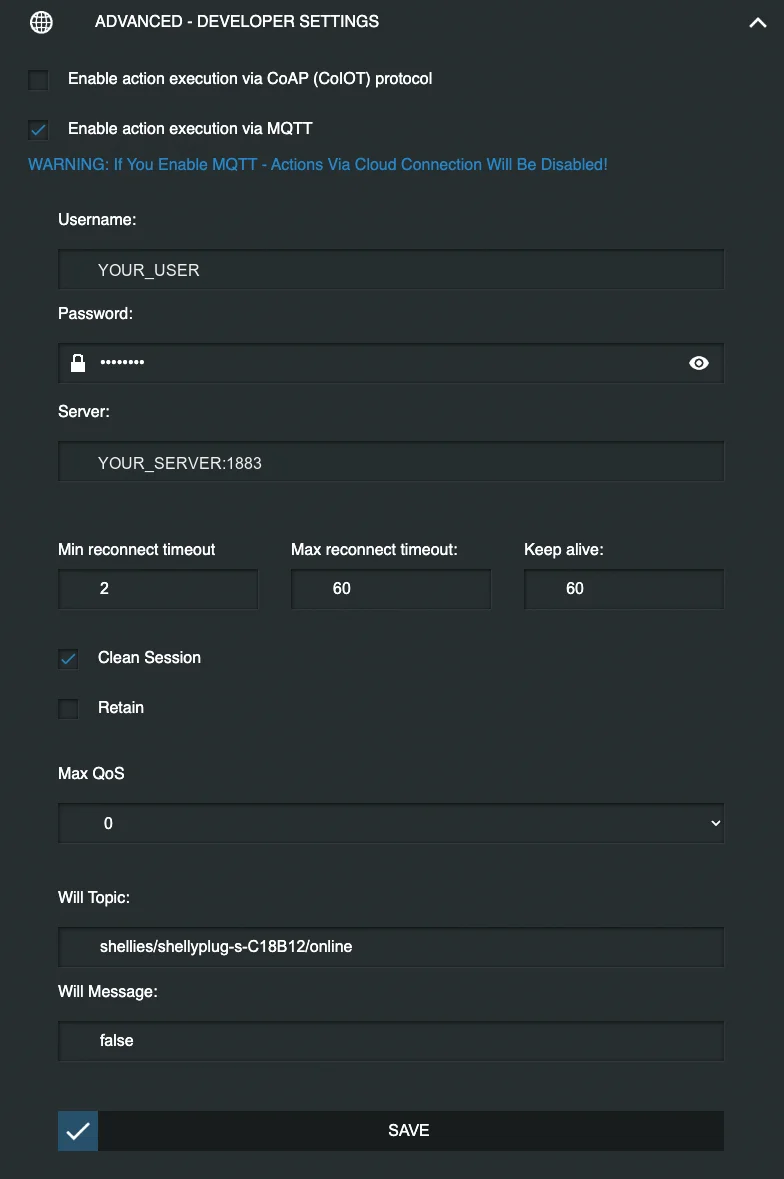Click 'Enable action execution via CoAP' label

[250, 78]
